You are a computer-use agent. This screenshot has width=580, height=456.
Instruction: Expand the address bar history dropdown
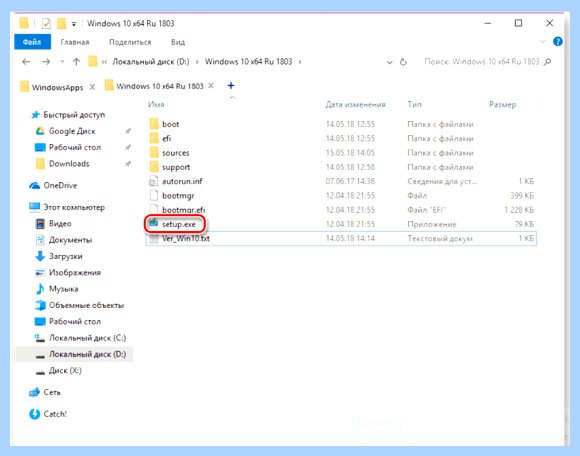(389, 62)
